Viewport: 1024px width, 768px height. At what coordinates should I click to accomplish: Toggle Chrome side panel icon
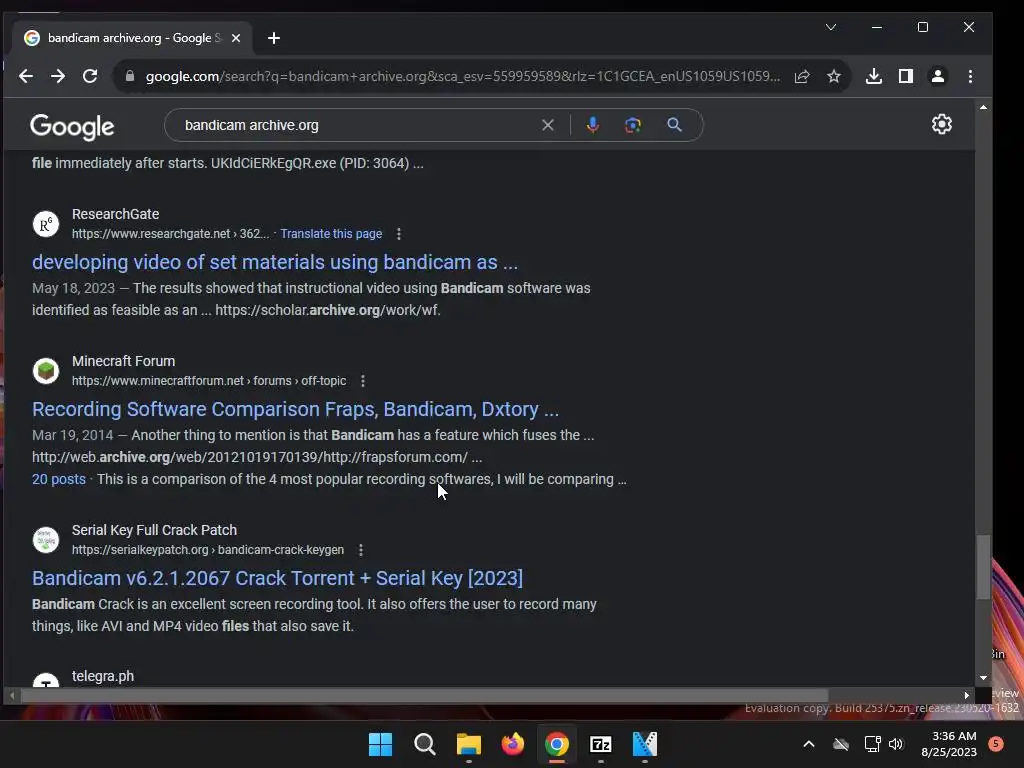point(906,76)
